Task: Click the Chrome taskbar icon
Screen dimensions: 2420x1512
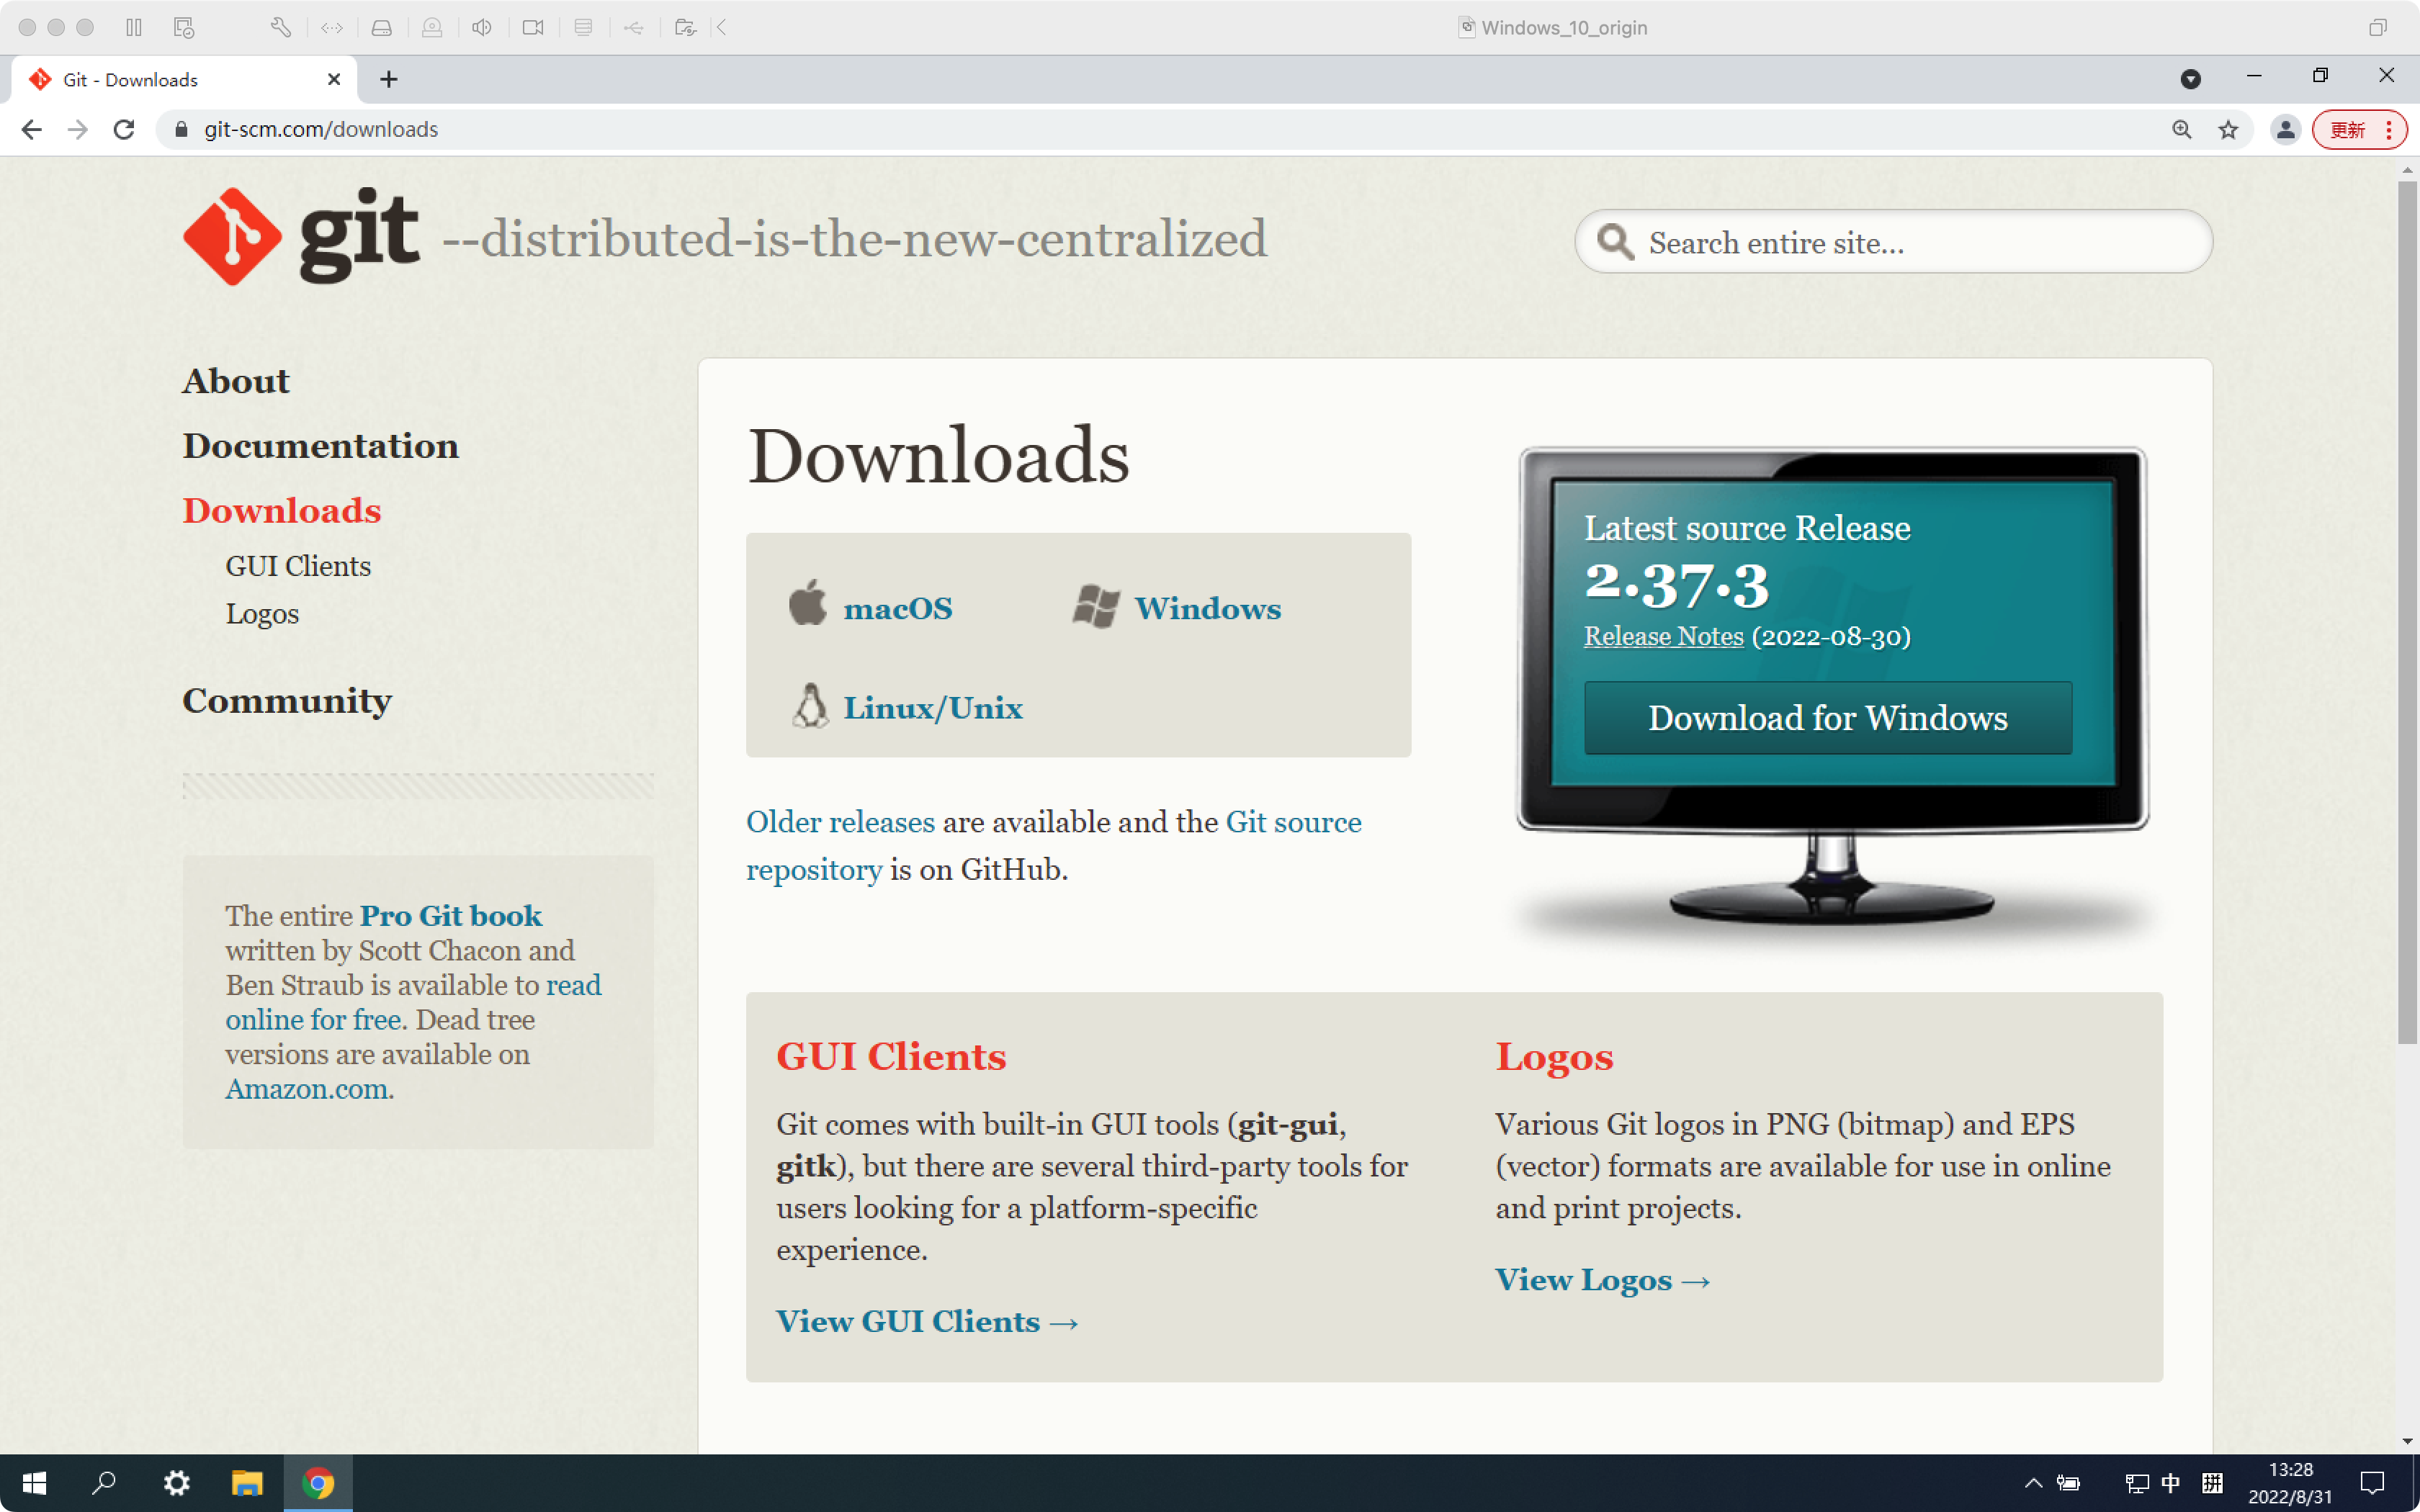Action: (318, 1483)
